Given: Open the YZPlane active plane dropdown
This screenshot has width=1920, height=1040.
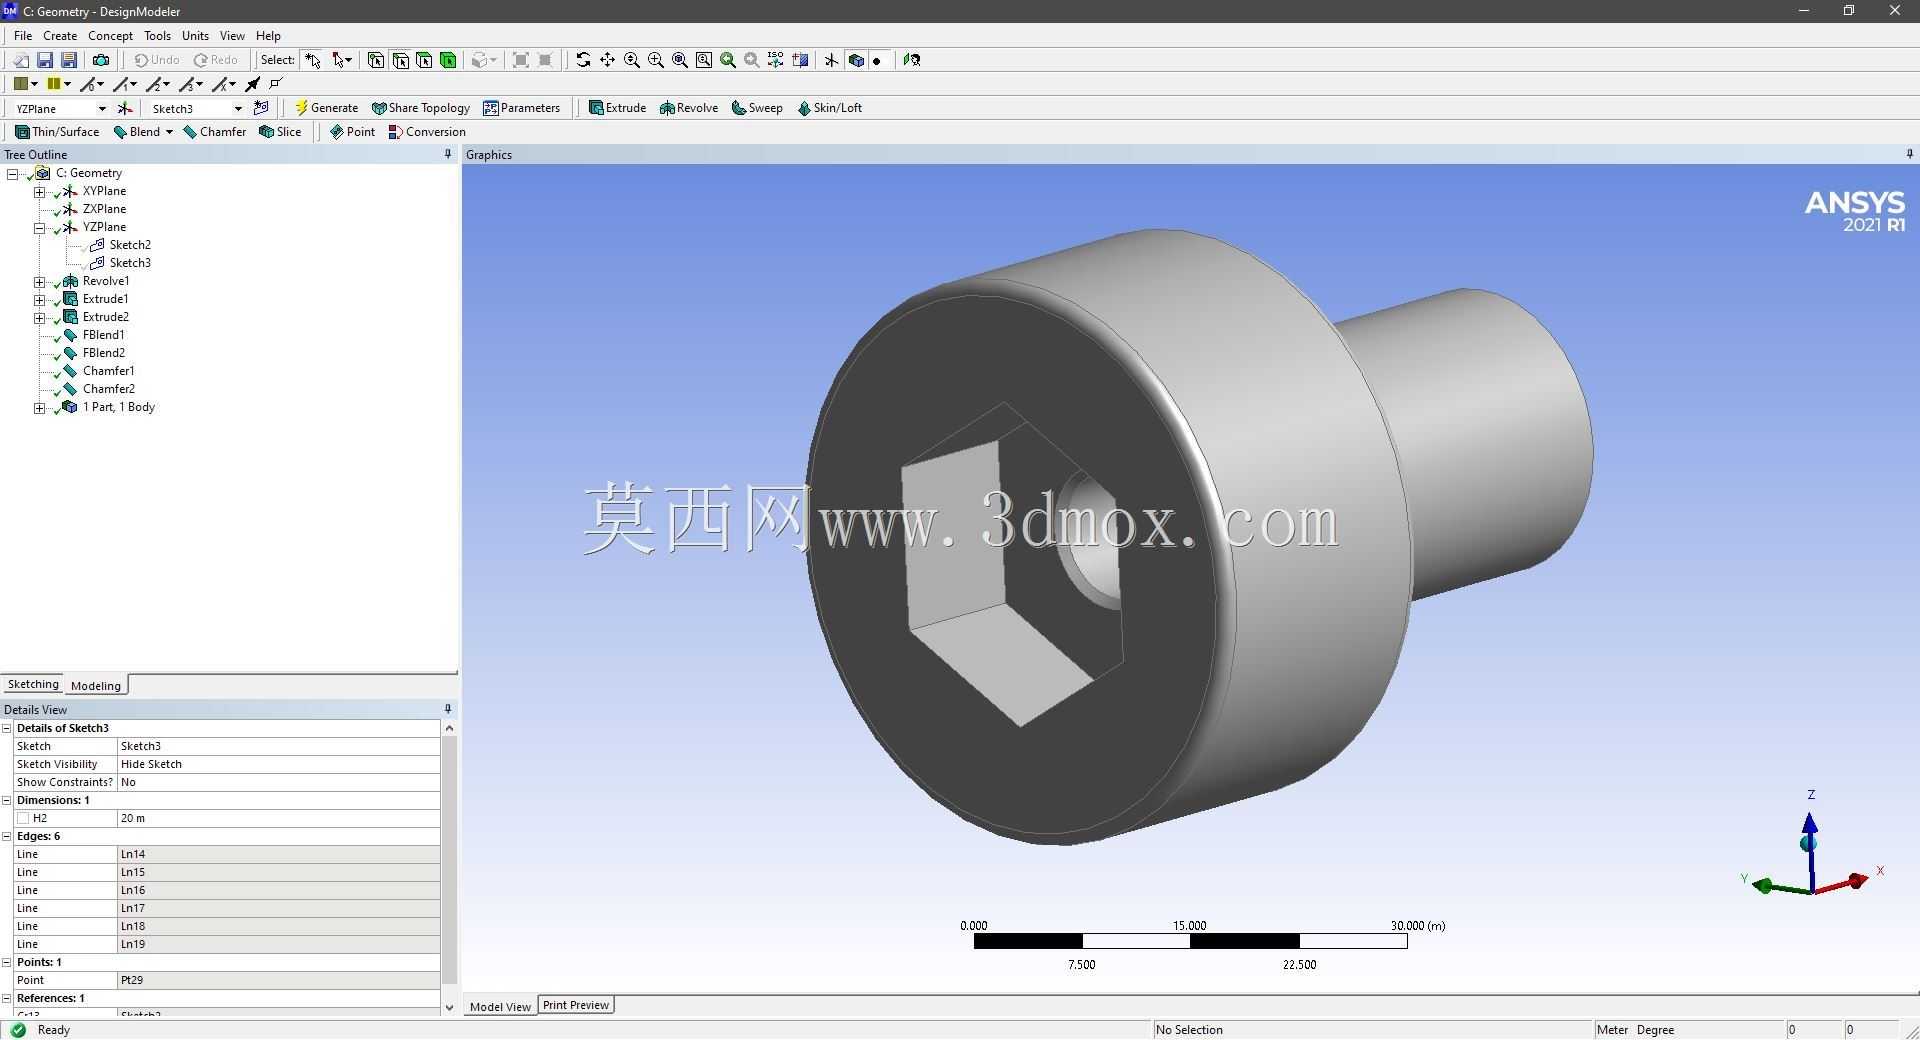Looking at the screenshot, I should point(102,108).
